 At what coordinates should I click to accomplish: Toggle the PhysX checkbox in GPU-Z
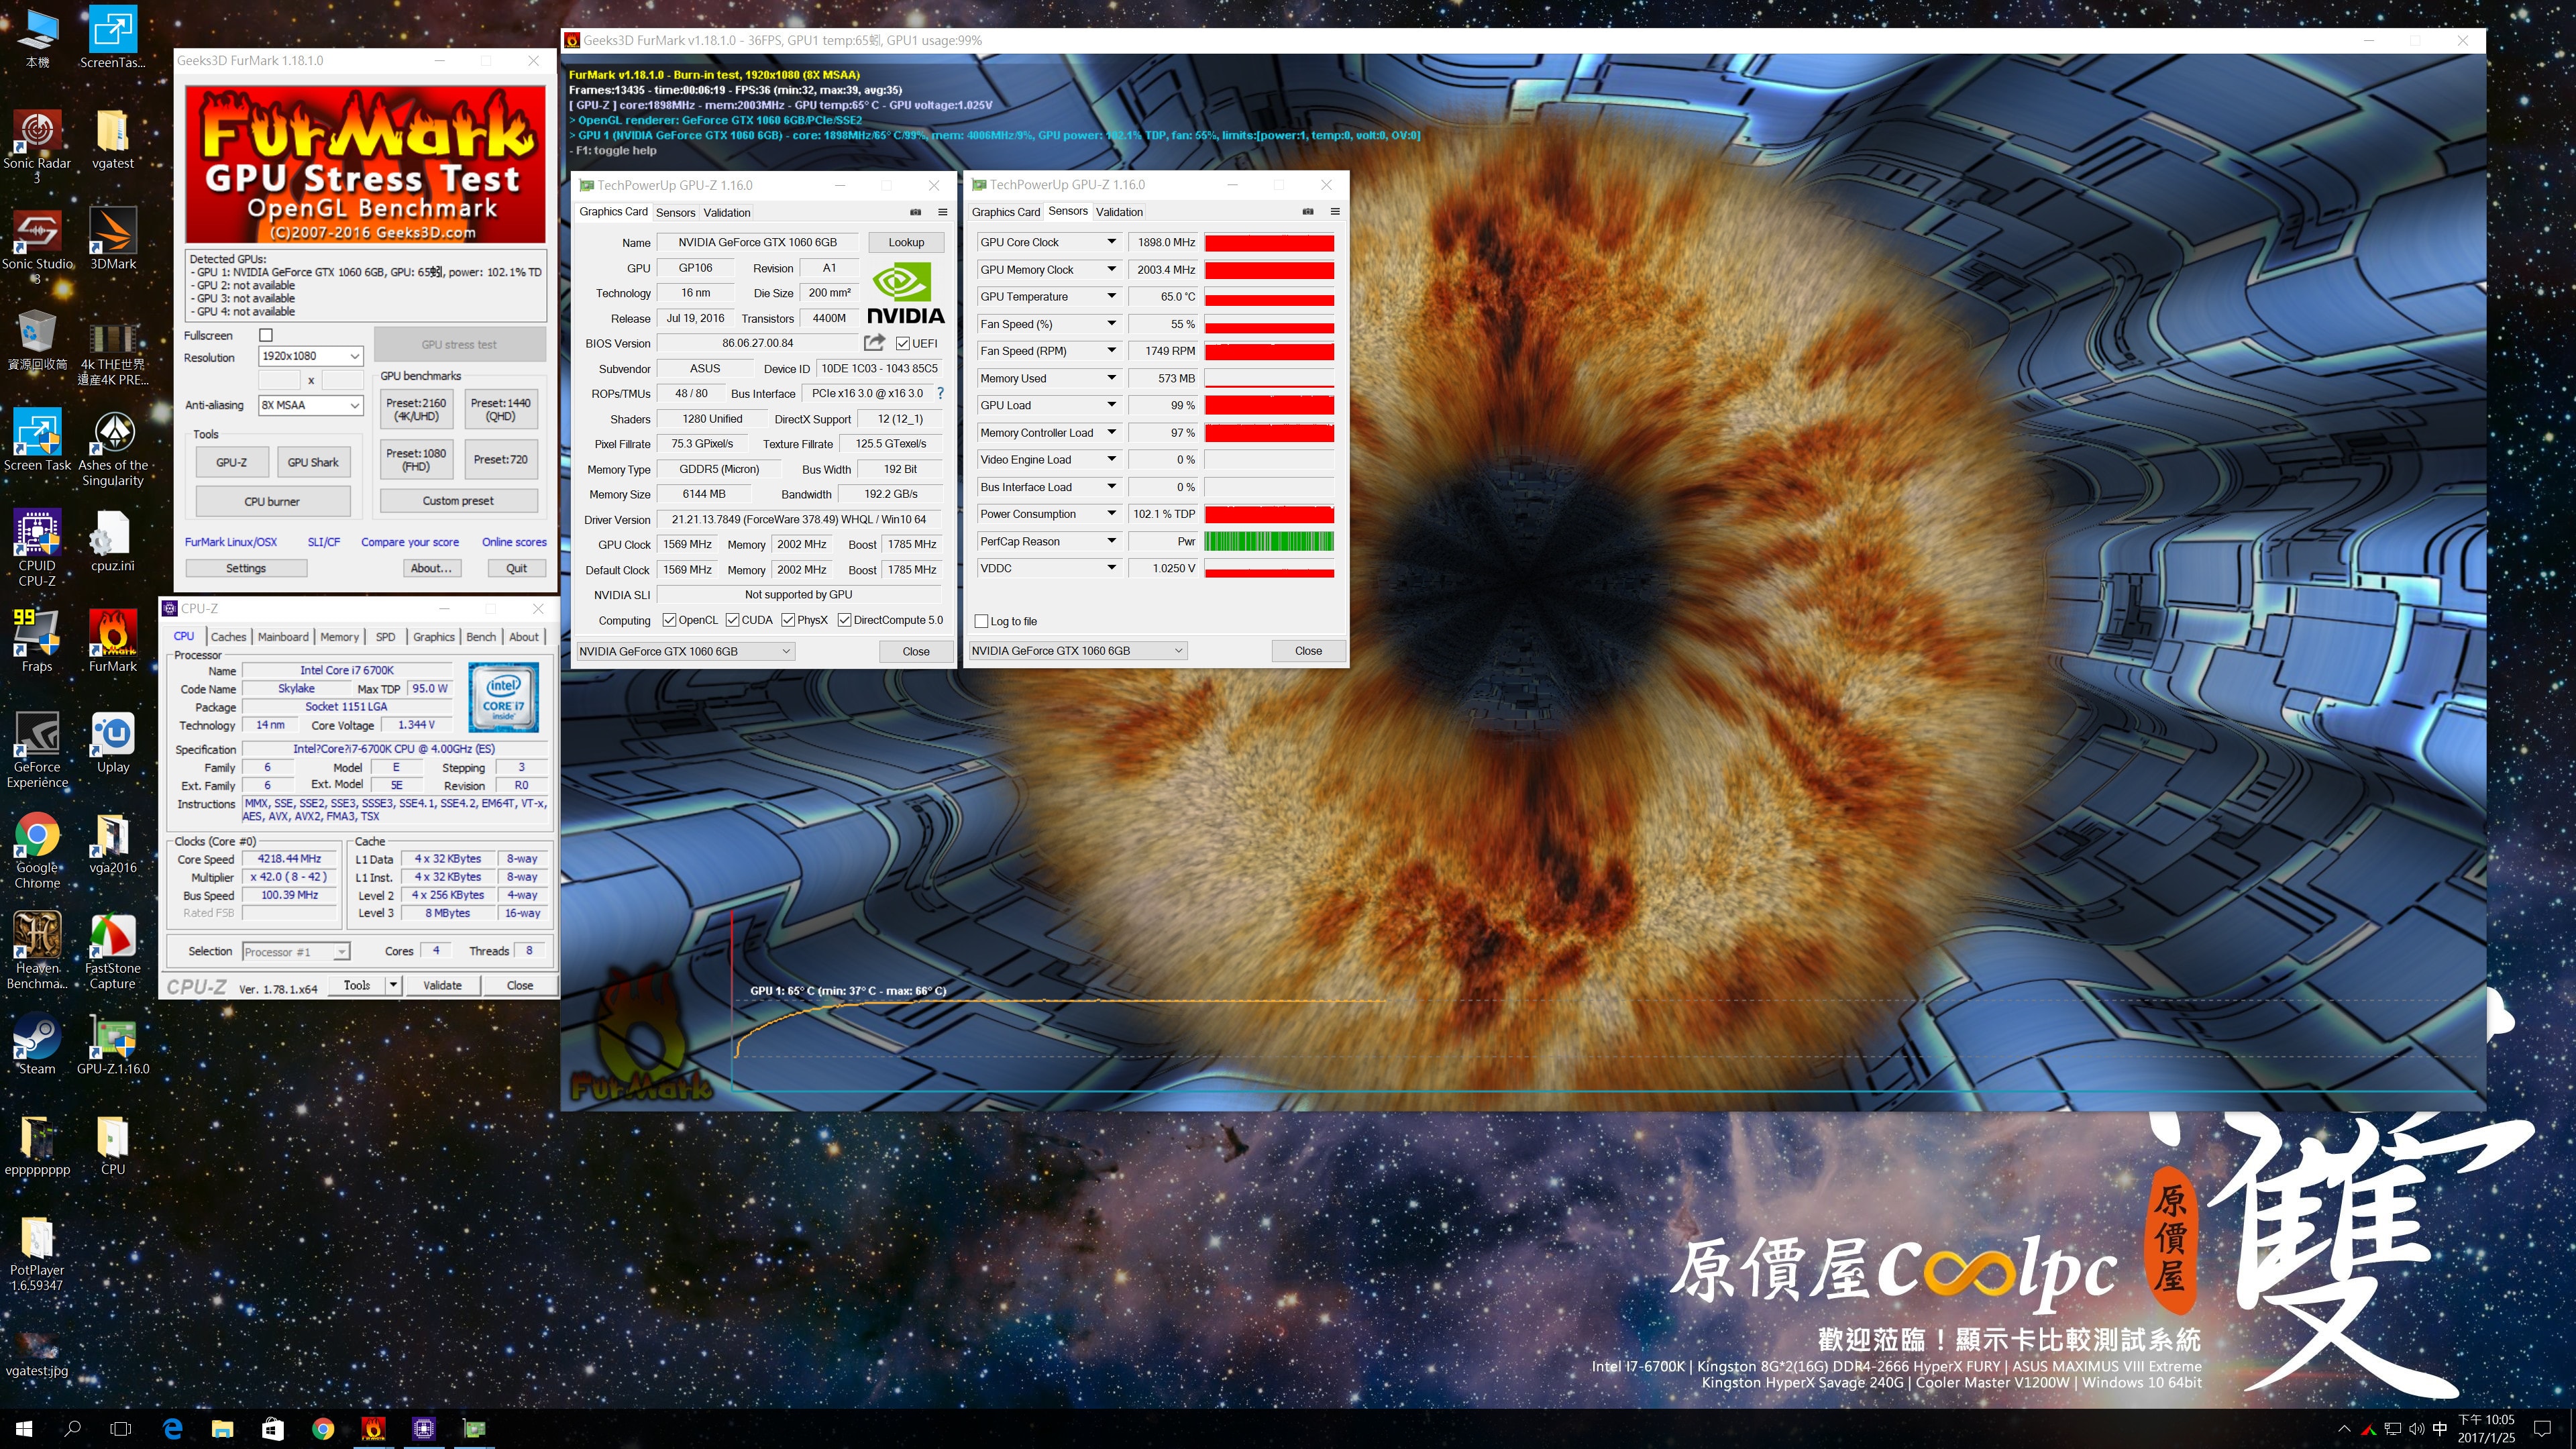click(x=788, y=620)
